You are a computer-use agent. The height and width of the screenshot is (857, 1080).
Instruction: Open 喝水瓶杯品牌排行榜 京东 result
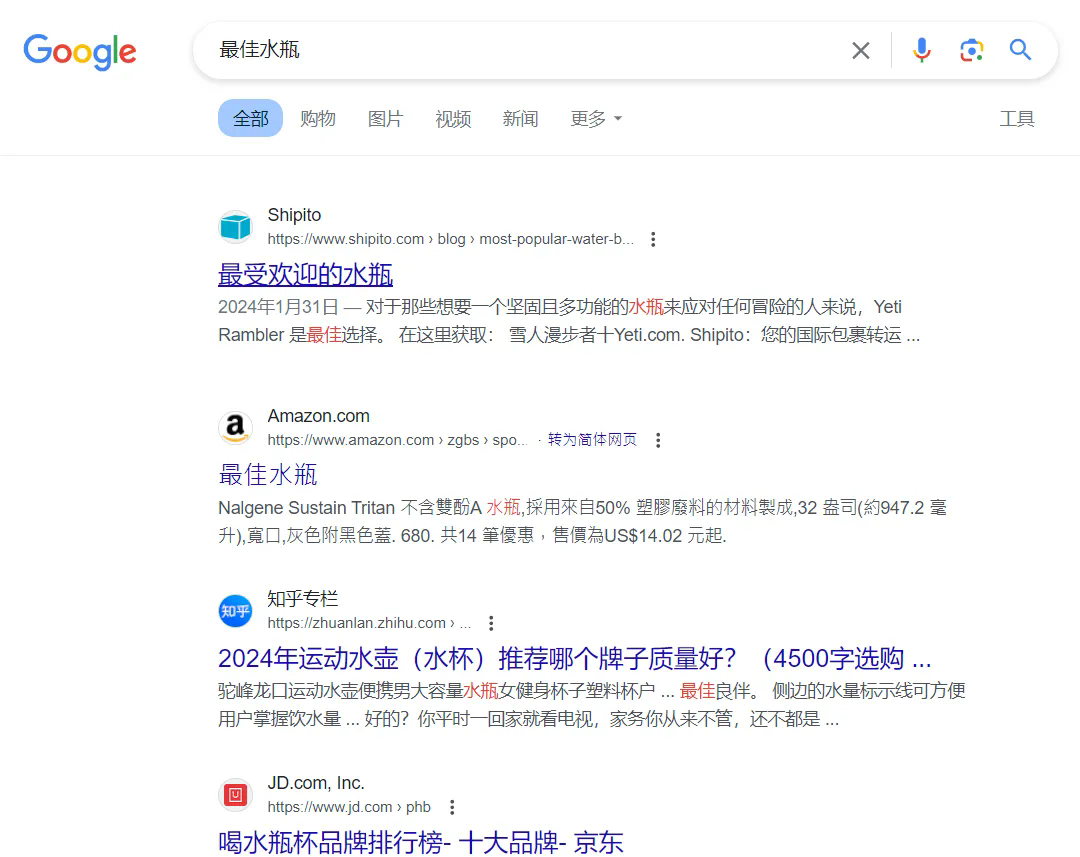tap(421, 843)
